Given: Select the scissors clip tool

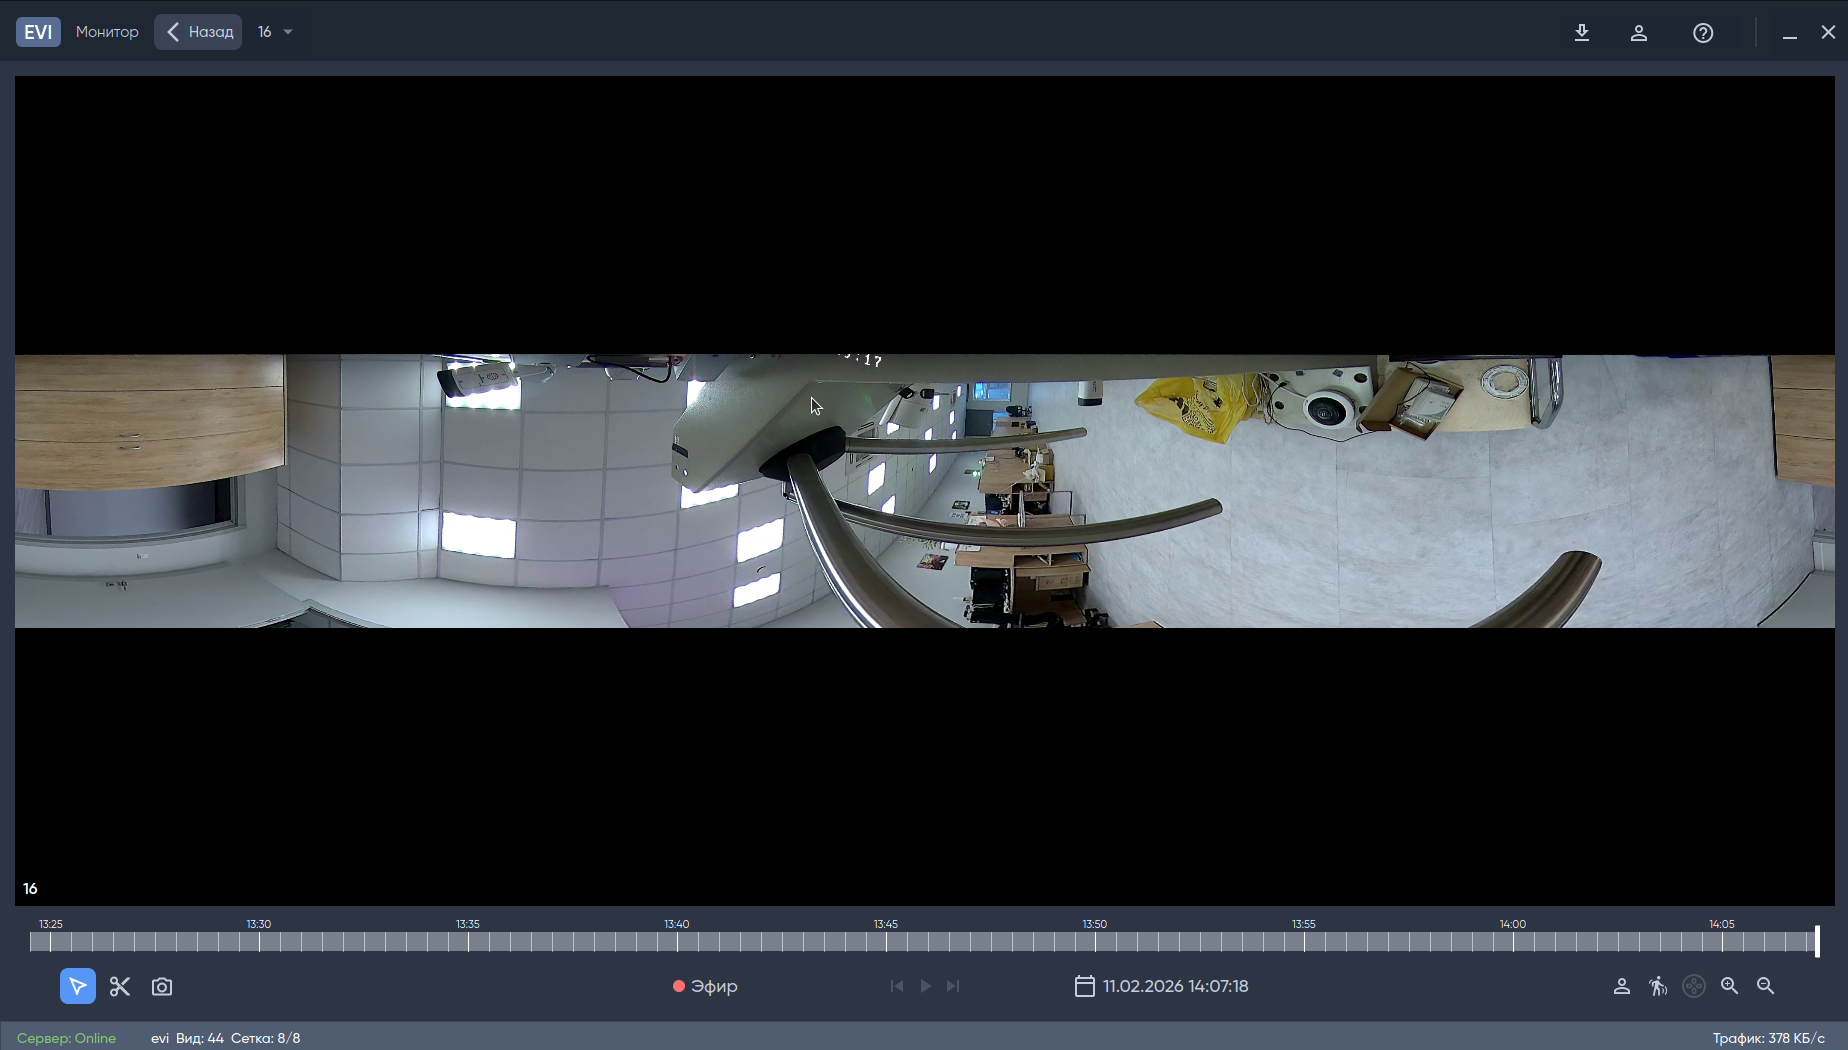Looking at the screenshot, I should [120, 987].
